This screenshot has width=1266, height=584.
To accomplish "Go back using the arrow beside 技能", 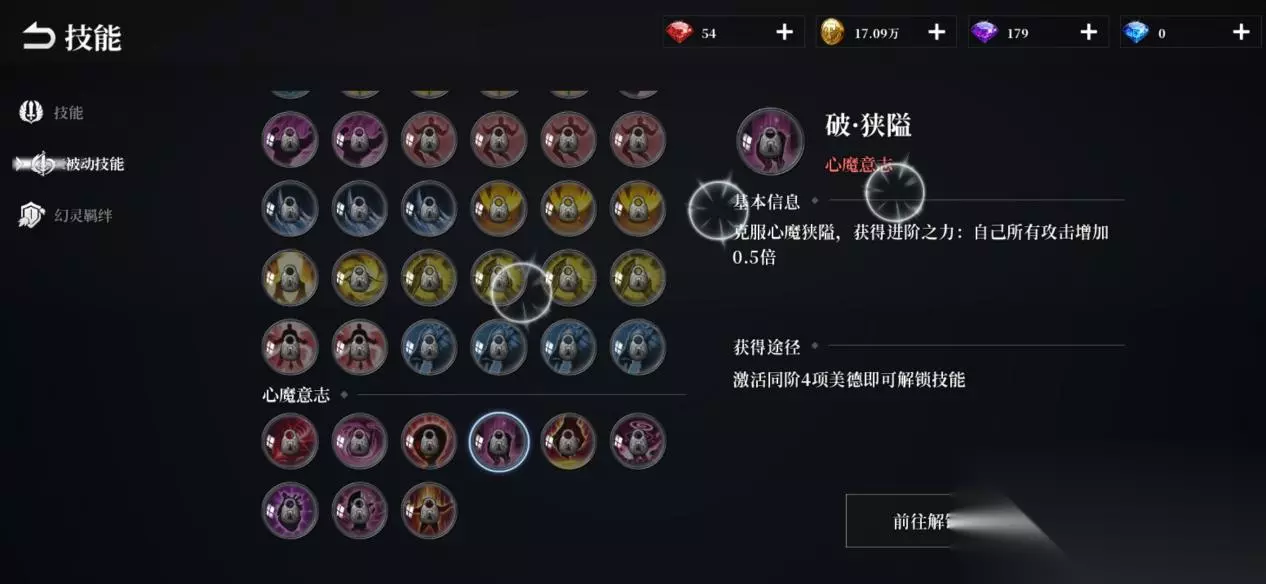I will coord(38,38).
